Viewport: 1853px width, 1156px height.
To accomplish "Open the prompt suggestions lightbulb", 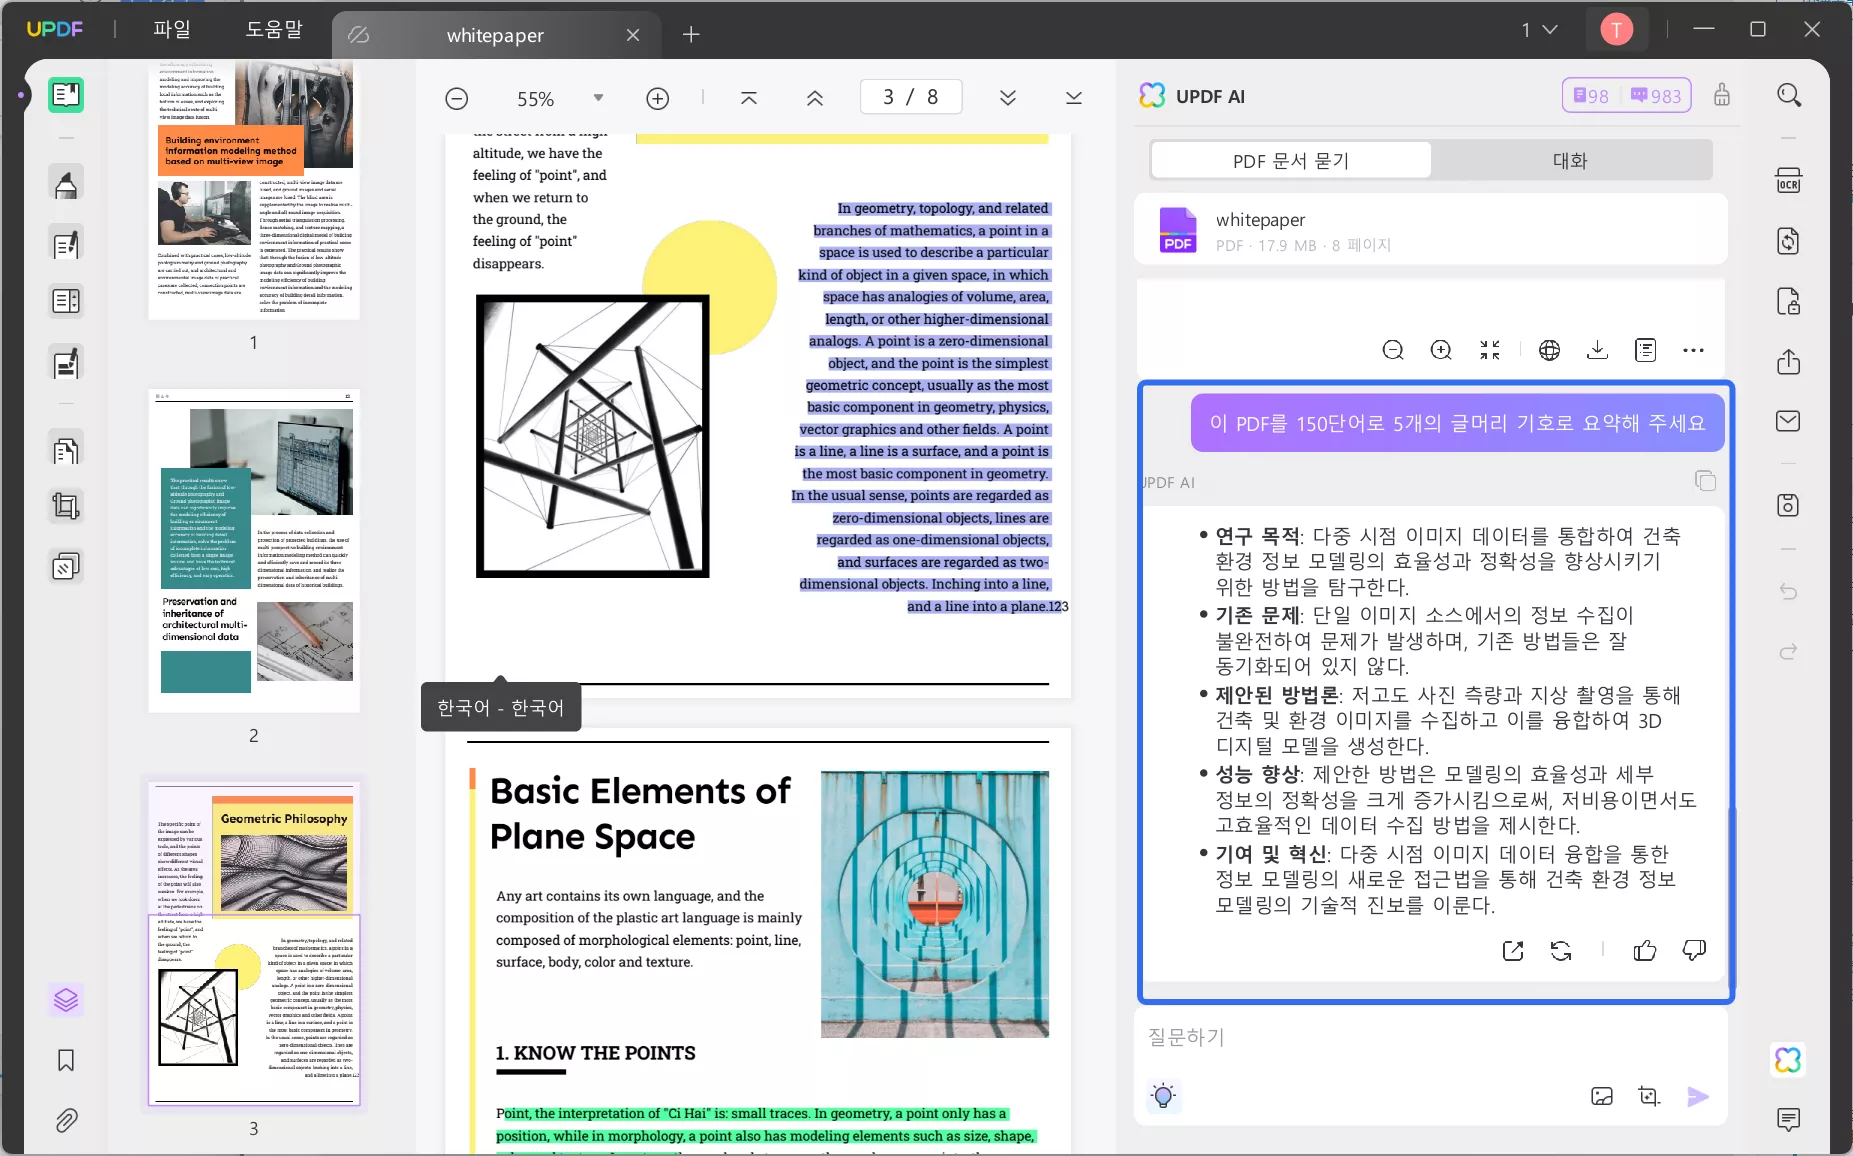I will 1163,1096.
